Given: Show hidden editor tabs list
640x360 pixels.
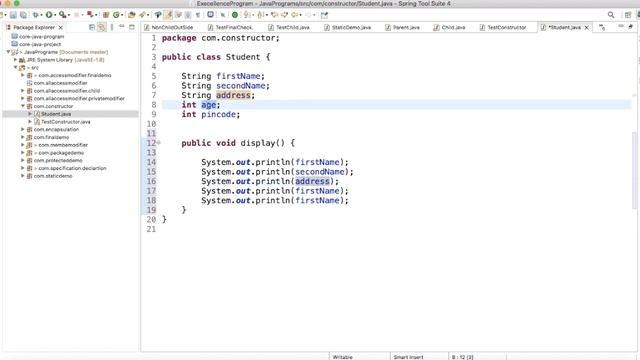Looking at the screenshot, I should coord(602,27).
